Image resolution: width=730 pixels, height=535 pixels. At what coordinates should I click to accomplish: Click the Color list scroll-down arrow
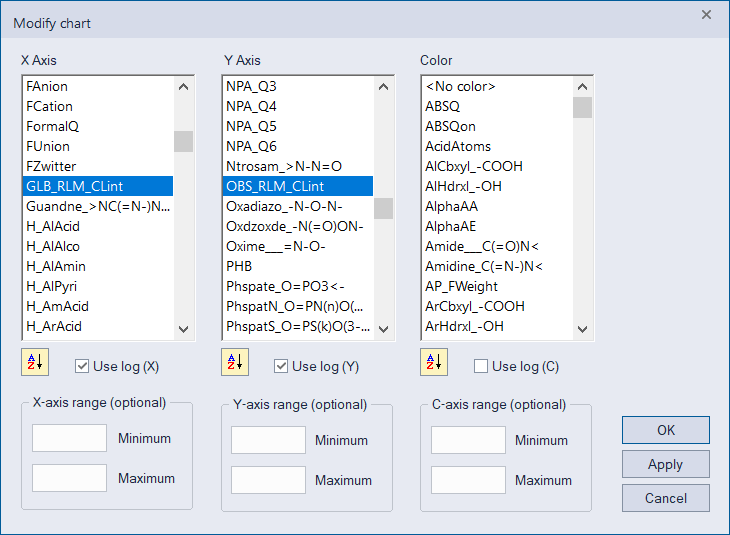pos(582,329)
